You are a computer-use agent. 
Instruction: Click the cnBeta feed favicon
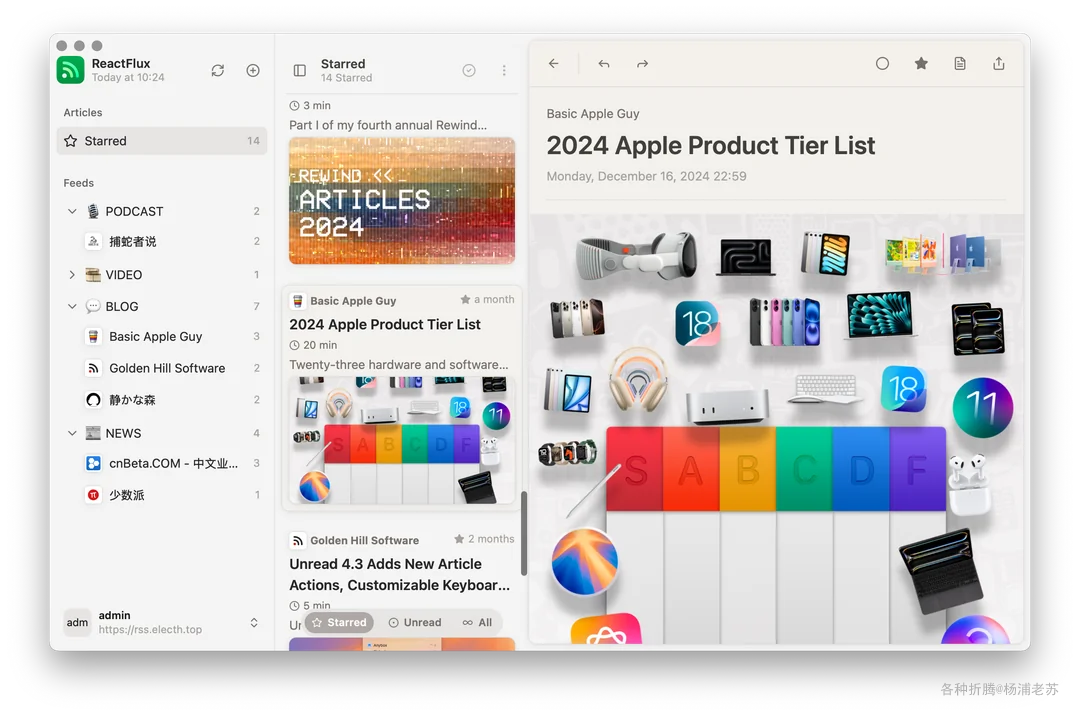coord(93,463)
